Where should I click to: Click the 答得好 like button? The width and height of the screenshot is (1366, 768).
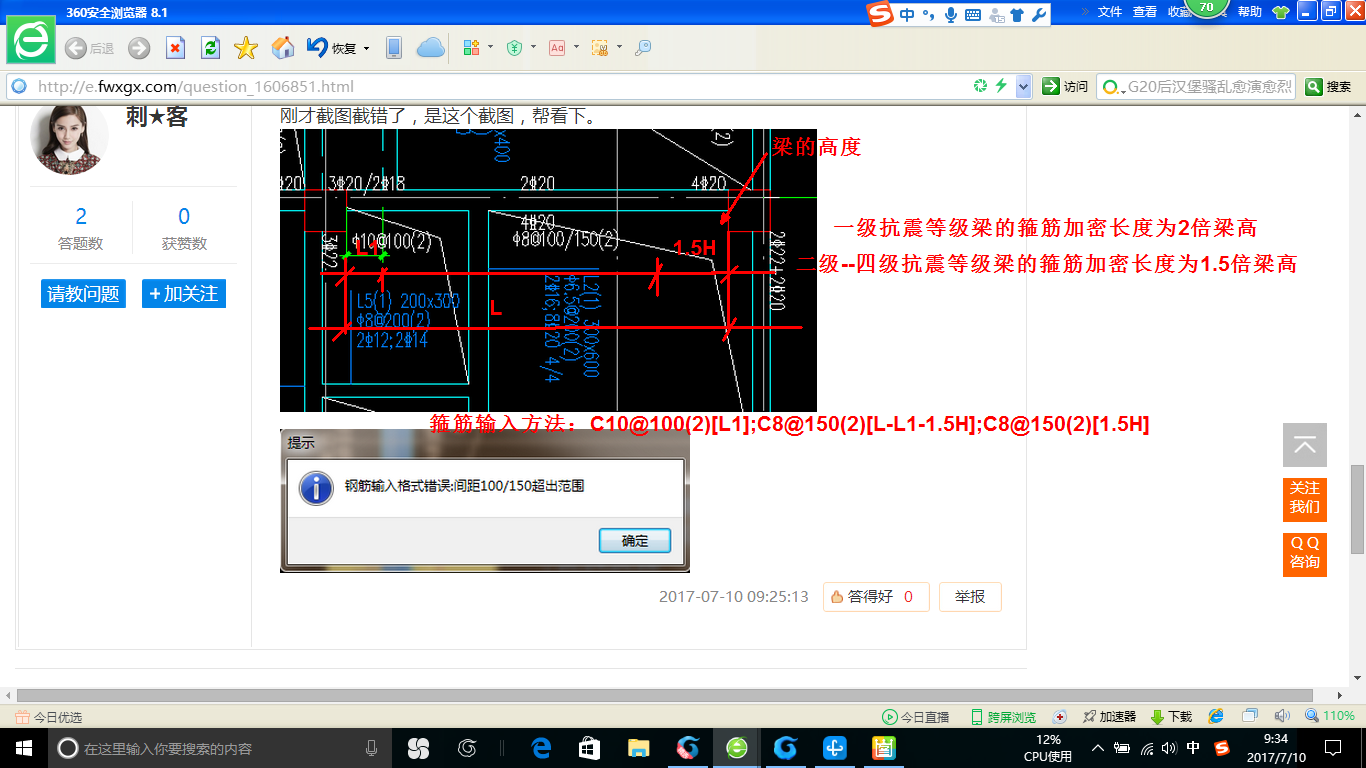[876, 597]
